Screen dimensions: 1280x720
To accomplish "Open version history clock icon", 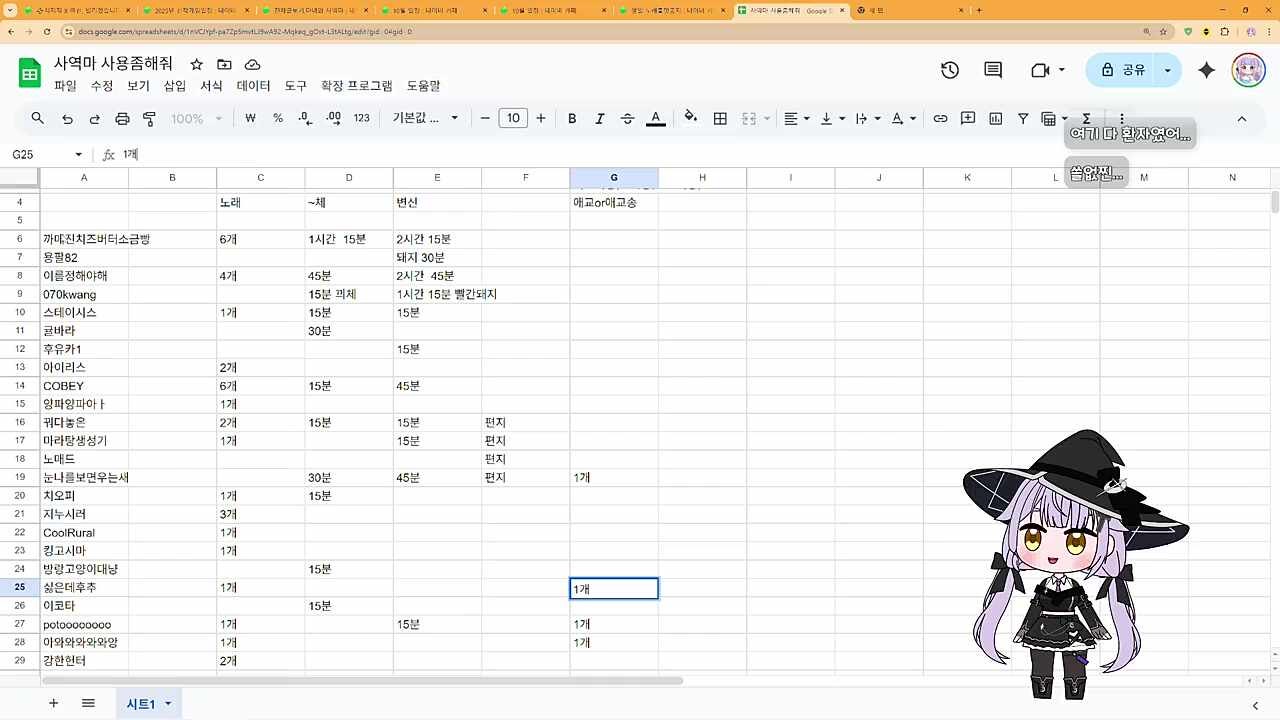I will [x=950, y=70].
